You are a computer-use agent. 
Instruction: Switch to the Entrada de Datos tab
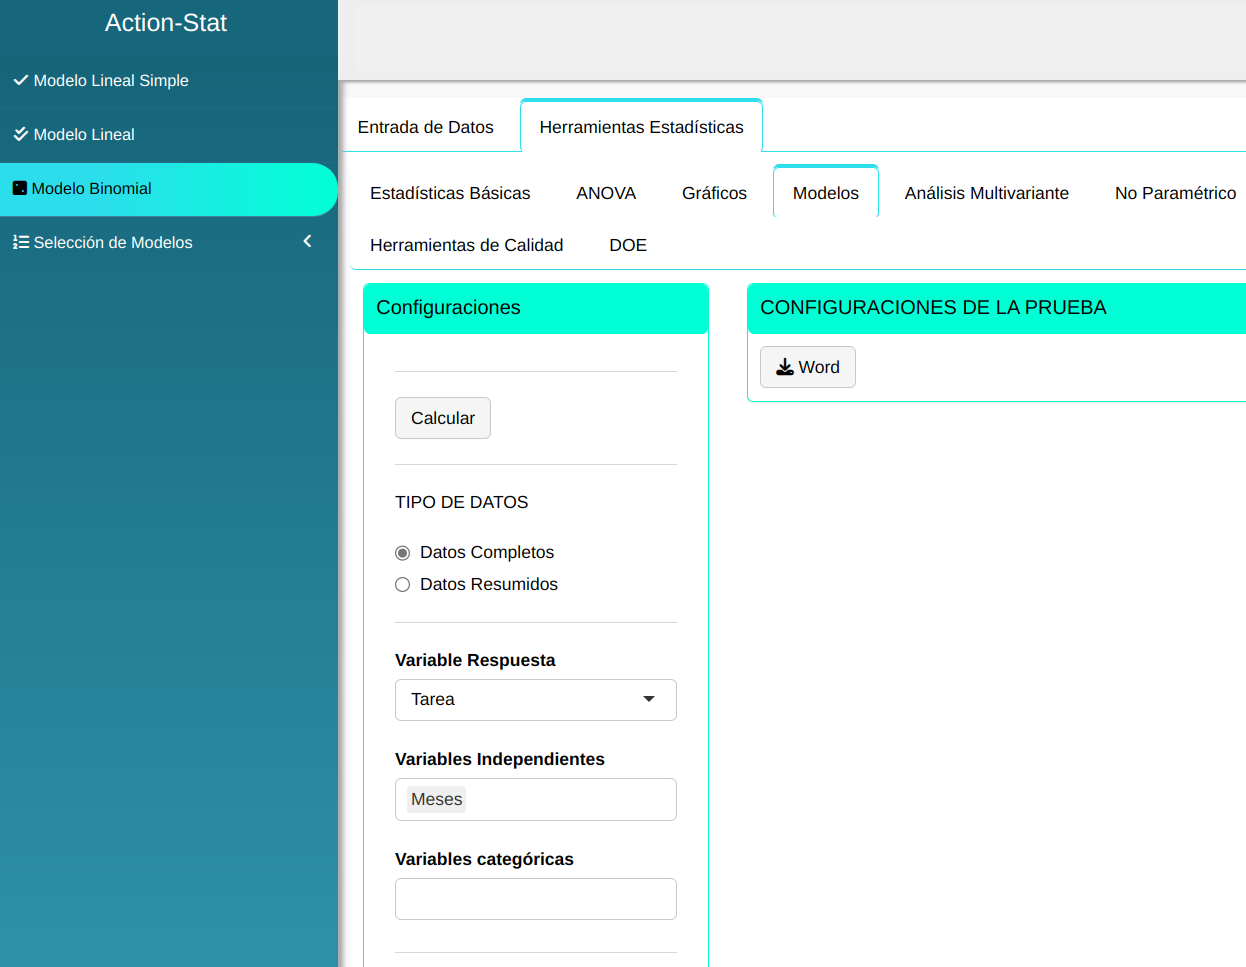tap(425, 127)
